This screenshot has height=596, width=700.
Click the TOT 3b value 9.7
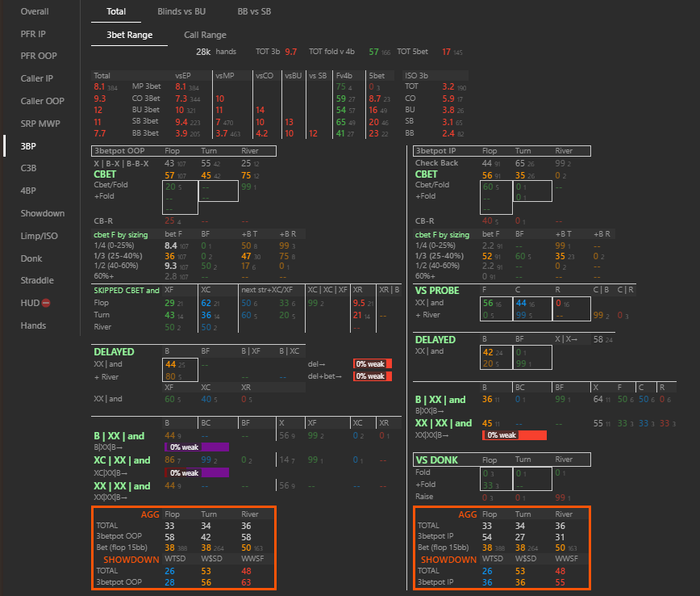click(x=291, y=52)
